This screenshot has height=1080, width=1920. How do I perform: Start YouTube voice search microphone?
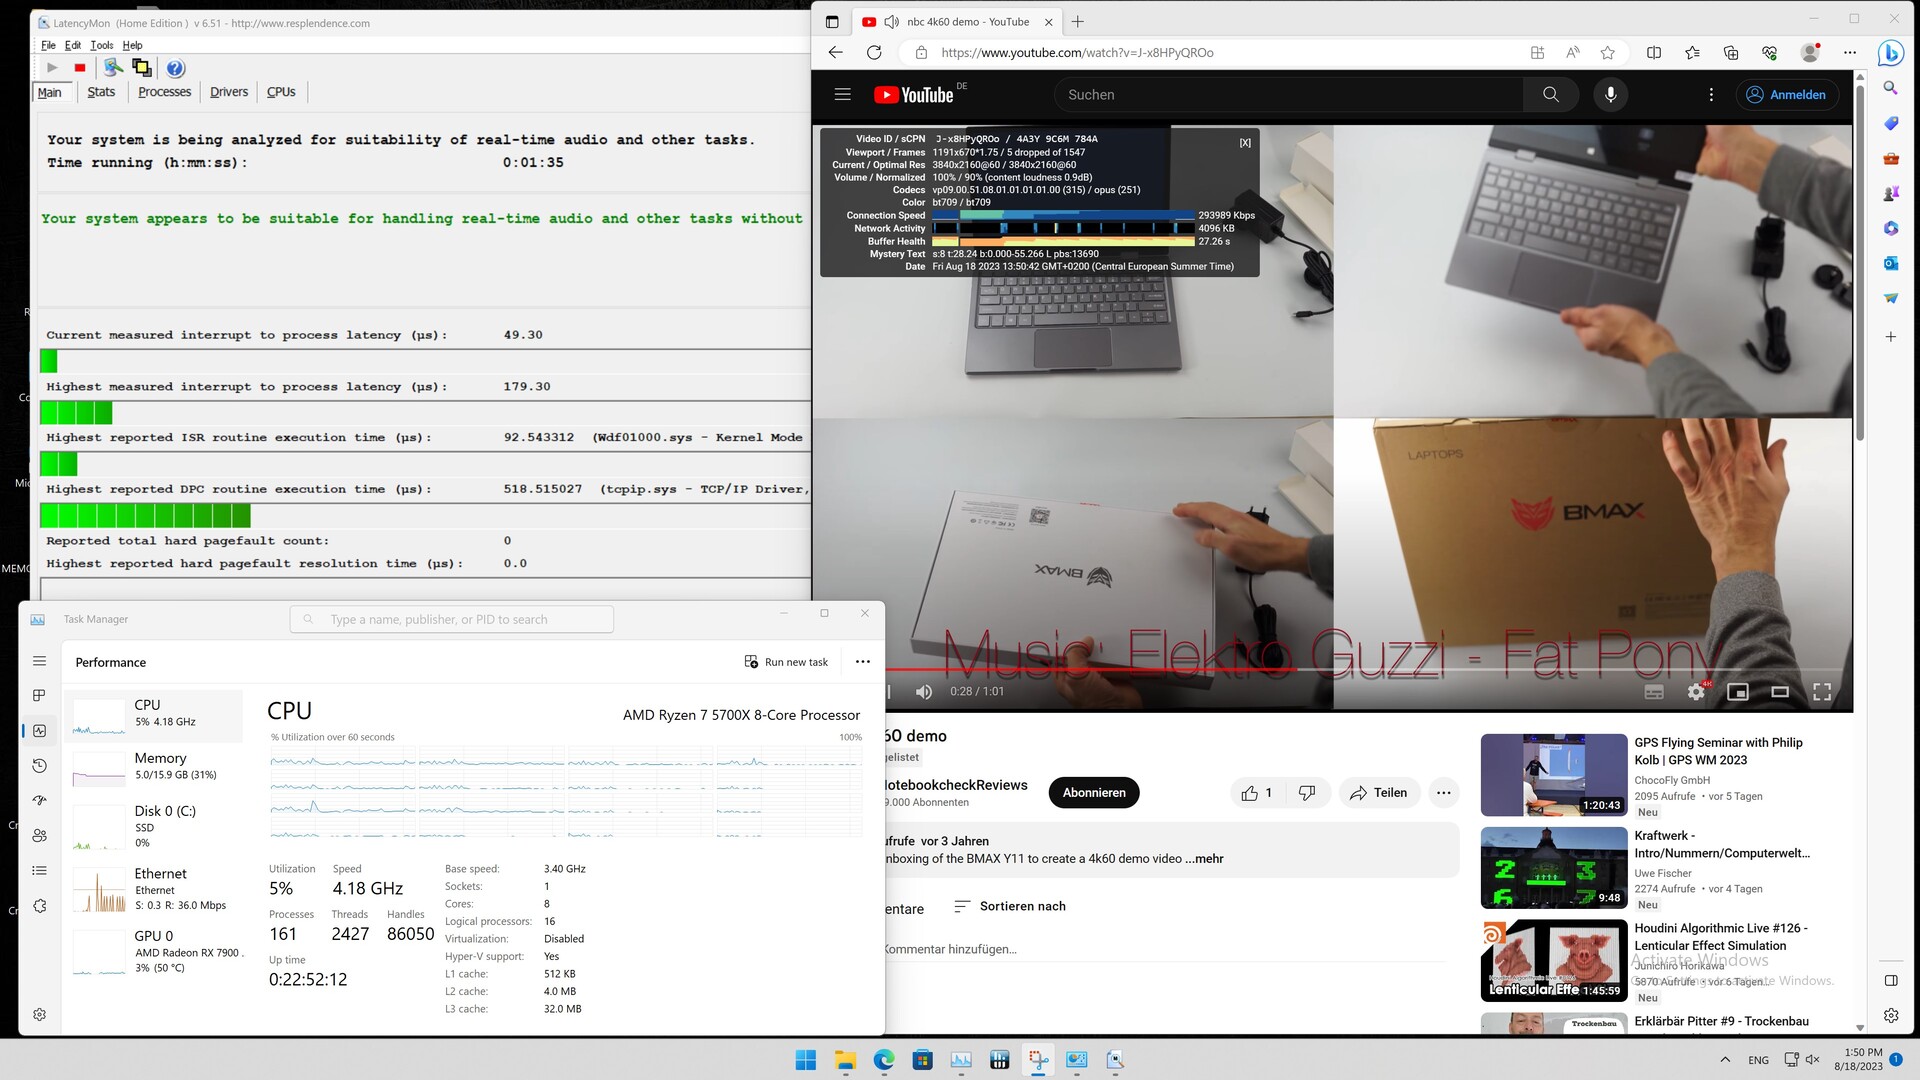1610,94
